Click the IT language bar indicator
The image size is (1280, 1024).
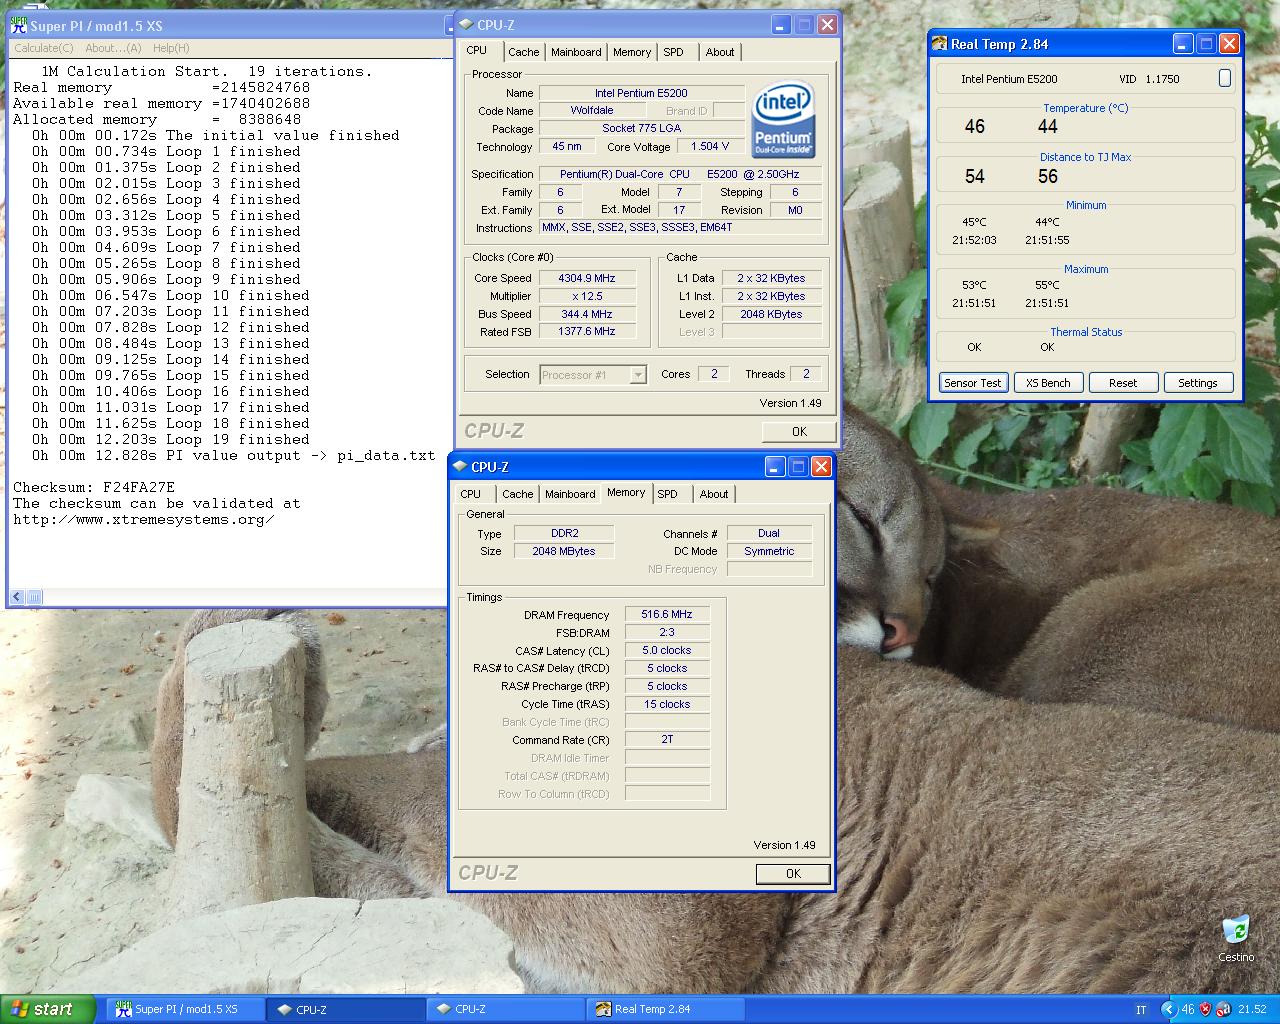click(1141, 1010)
